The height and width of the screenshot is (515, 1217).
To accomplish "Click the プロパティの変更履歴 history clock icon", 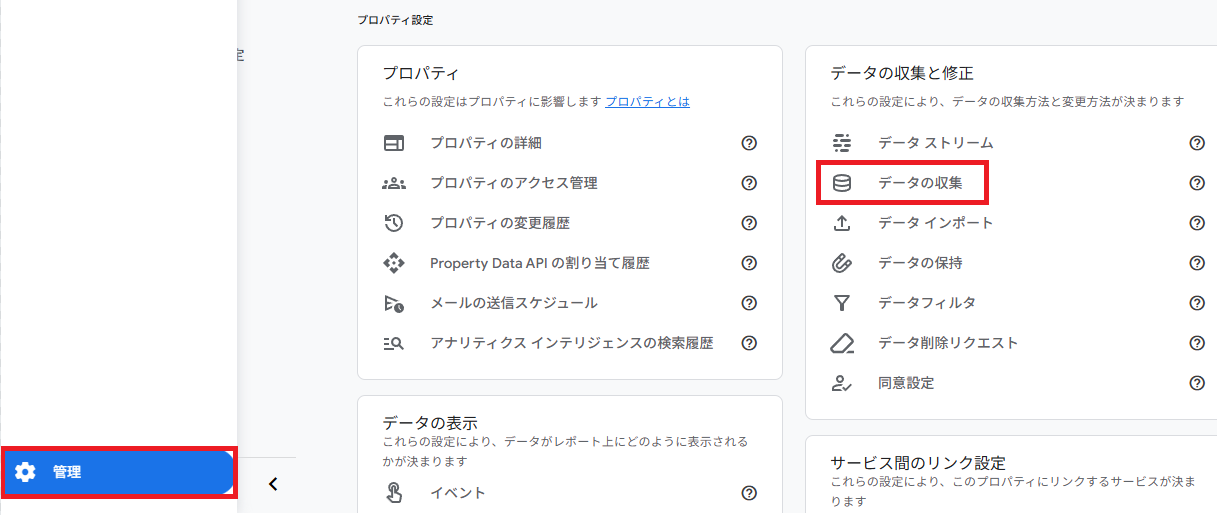I will tap(394, 223).
